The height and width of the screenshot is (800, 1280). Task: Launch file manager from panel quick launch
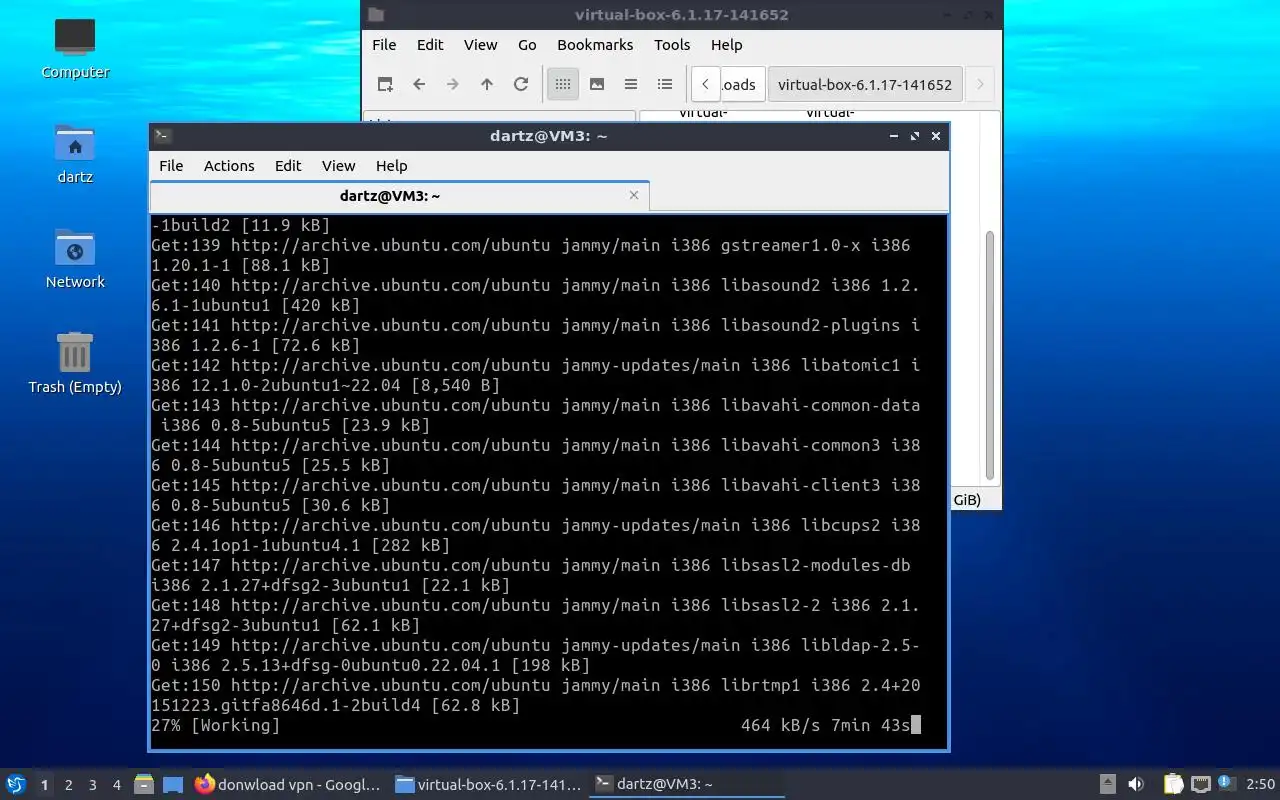pos(144,785)
